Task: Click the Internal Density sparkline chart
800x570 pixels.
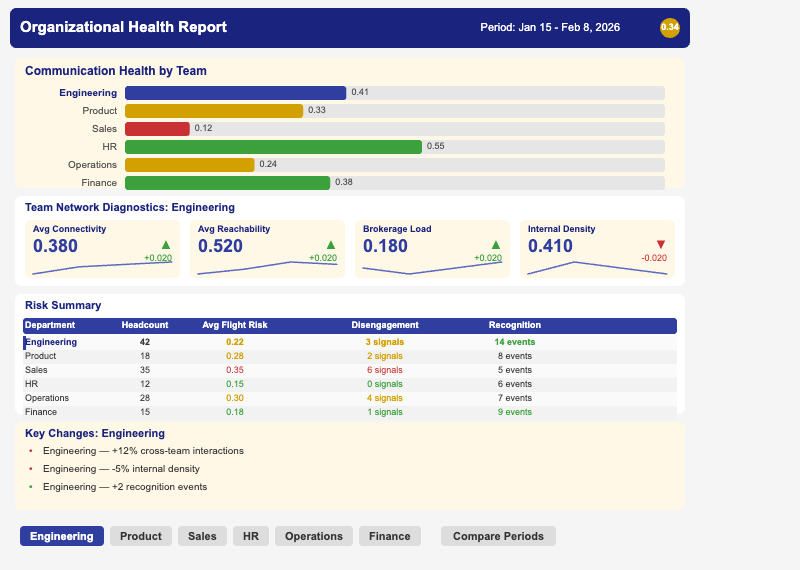Action: point(597,267)
